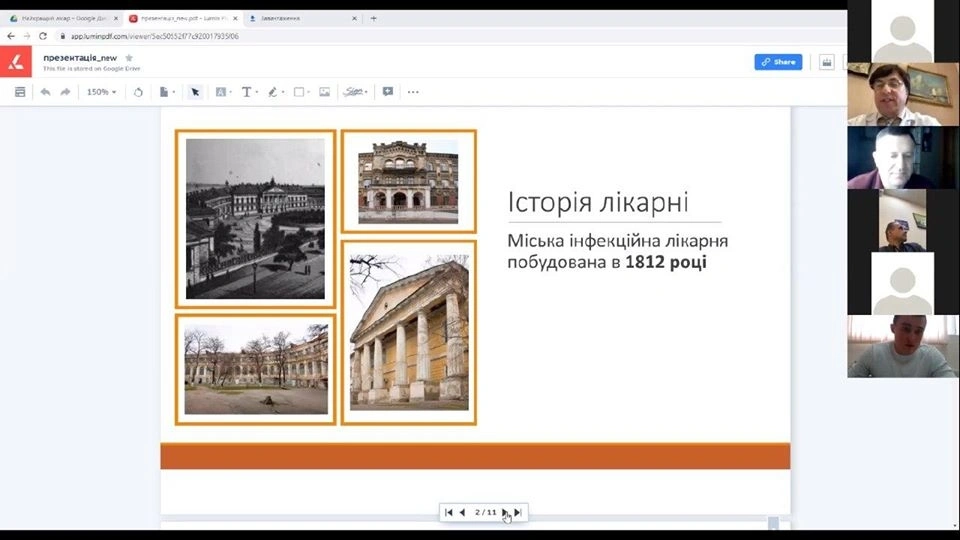The height and width of the screenshot is (540, 960).
Task: Go to the next page
Action: [x=505, y=512]
